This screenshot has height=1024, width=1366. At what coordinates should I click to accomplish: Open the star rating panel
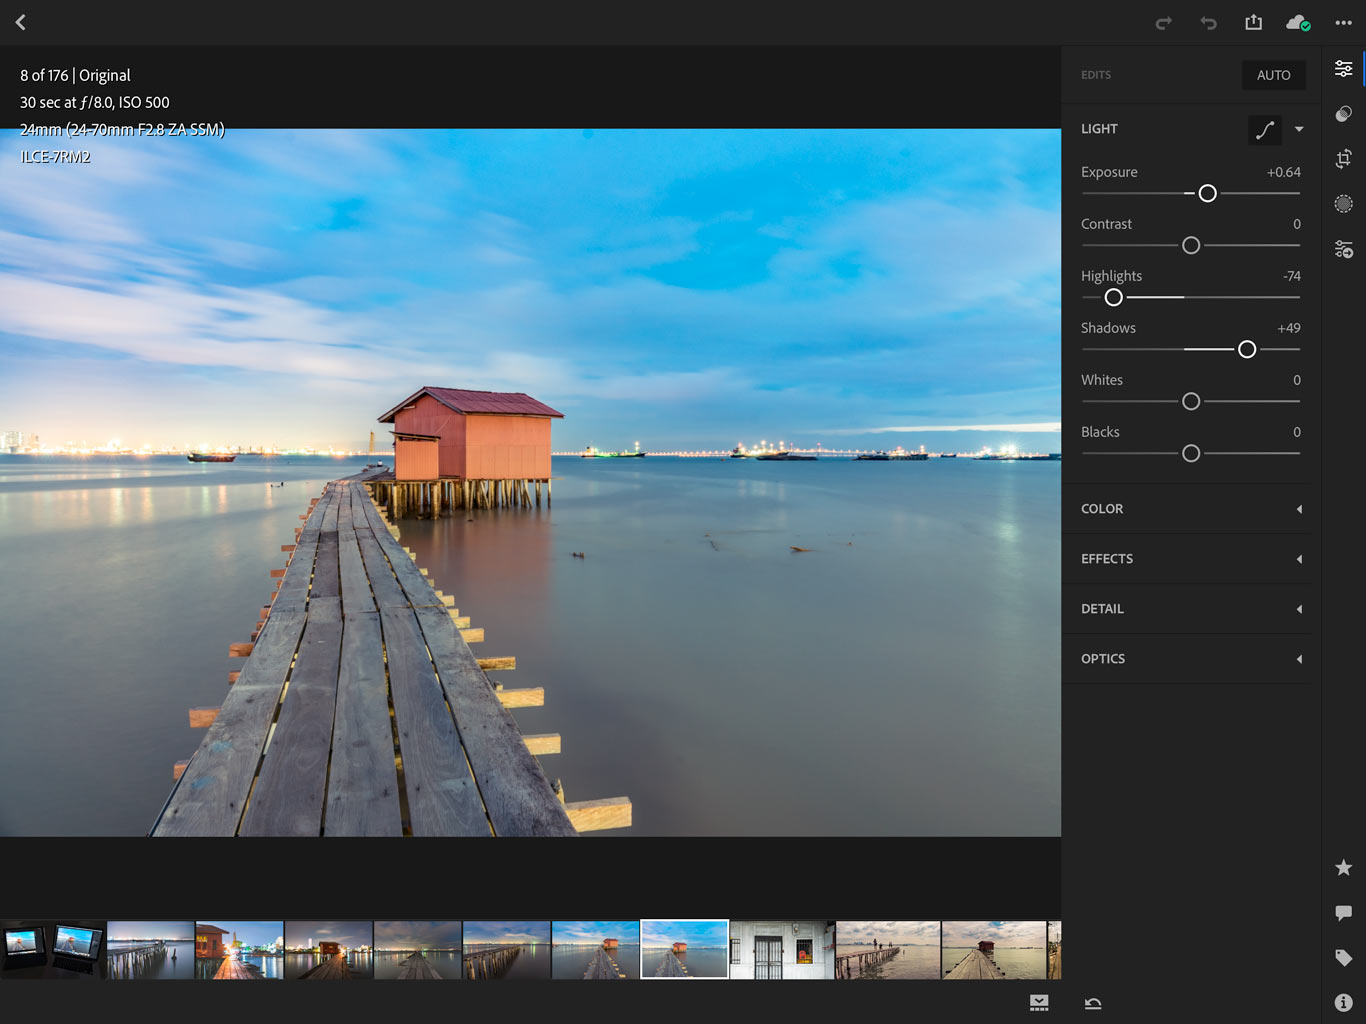tap(1343, 867)
